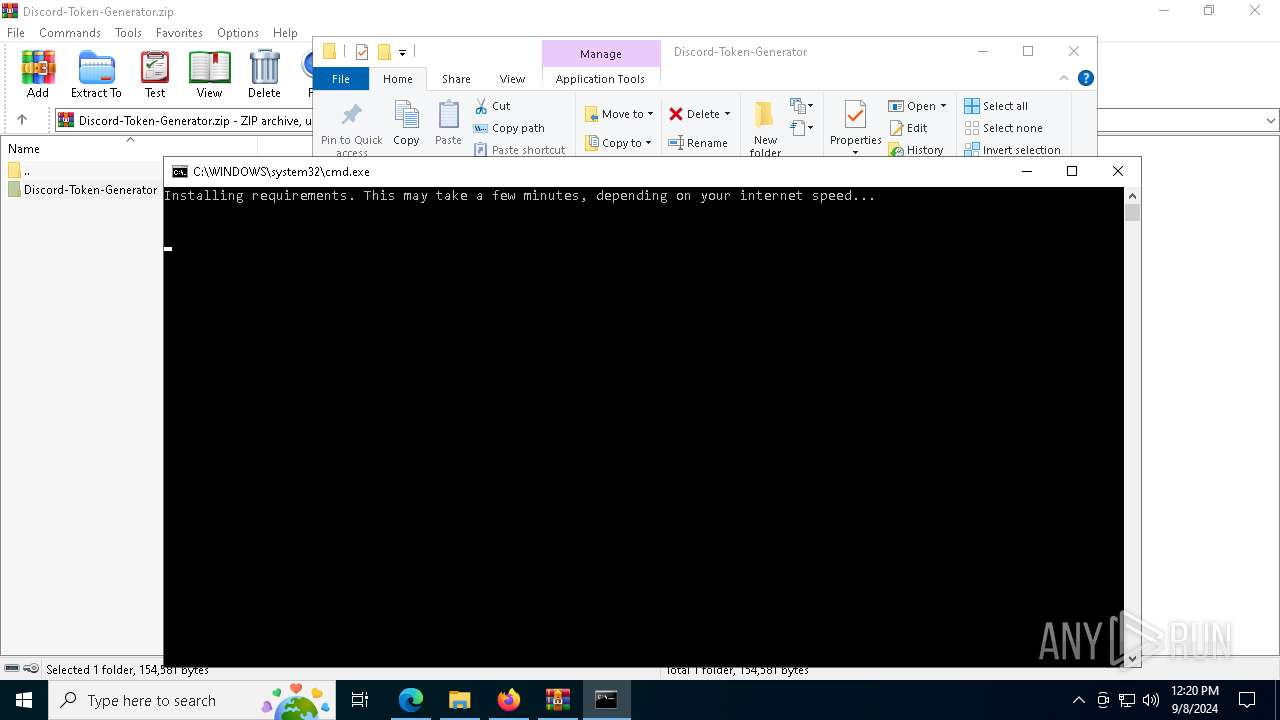
Task: Click WinRAR taskbar icon
Action: 558,700
